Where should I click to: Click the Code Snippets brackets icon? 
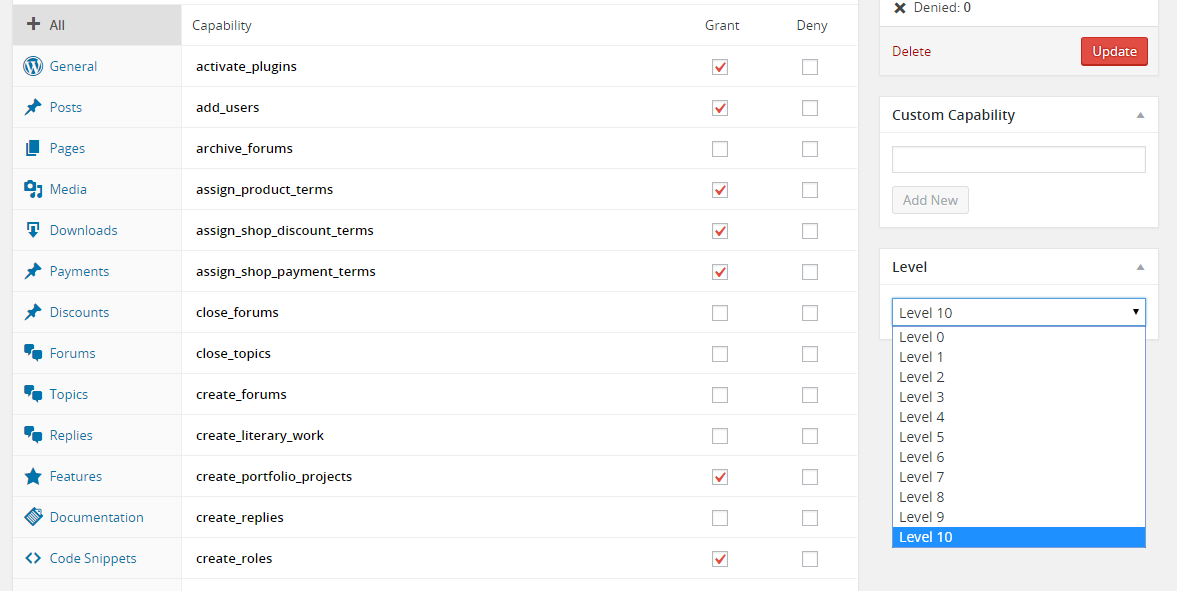(33, 559)
